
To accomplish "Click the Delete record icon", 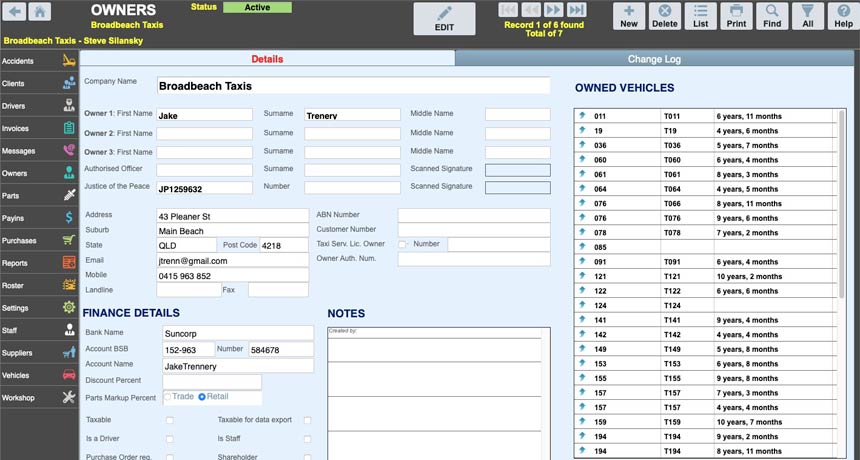I will point(664,16).
